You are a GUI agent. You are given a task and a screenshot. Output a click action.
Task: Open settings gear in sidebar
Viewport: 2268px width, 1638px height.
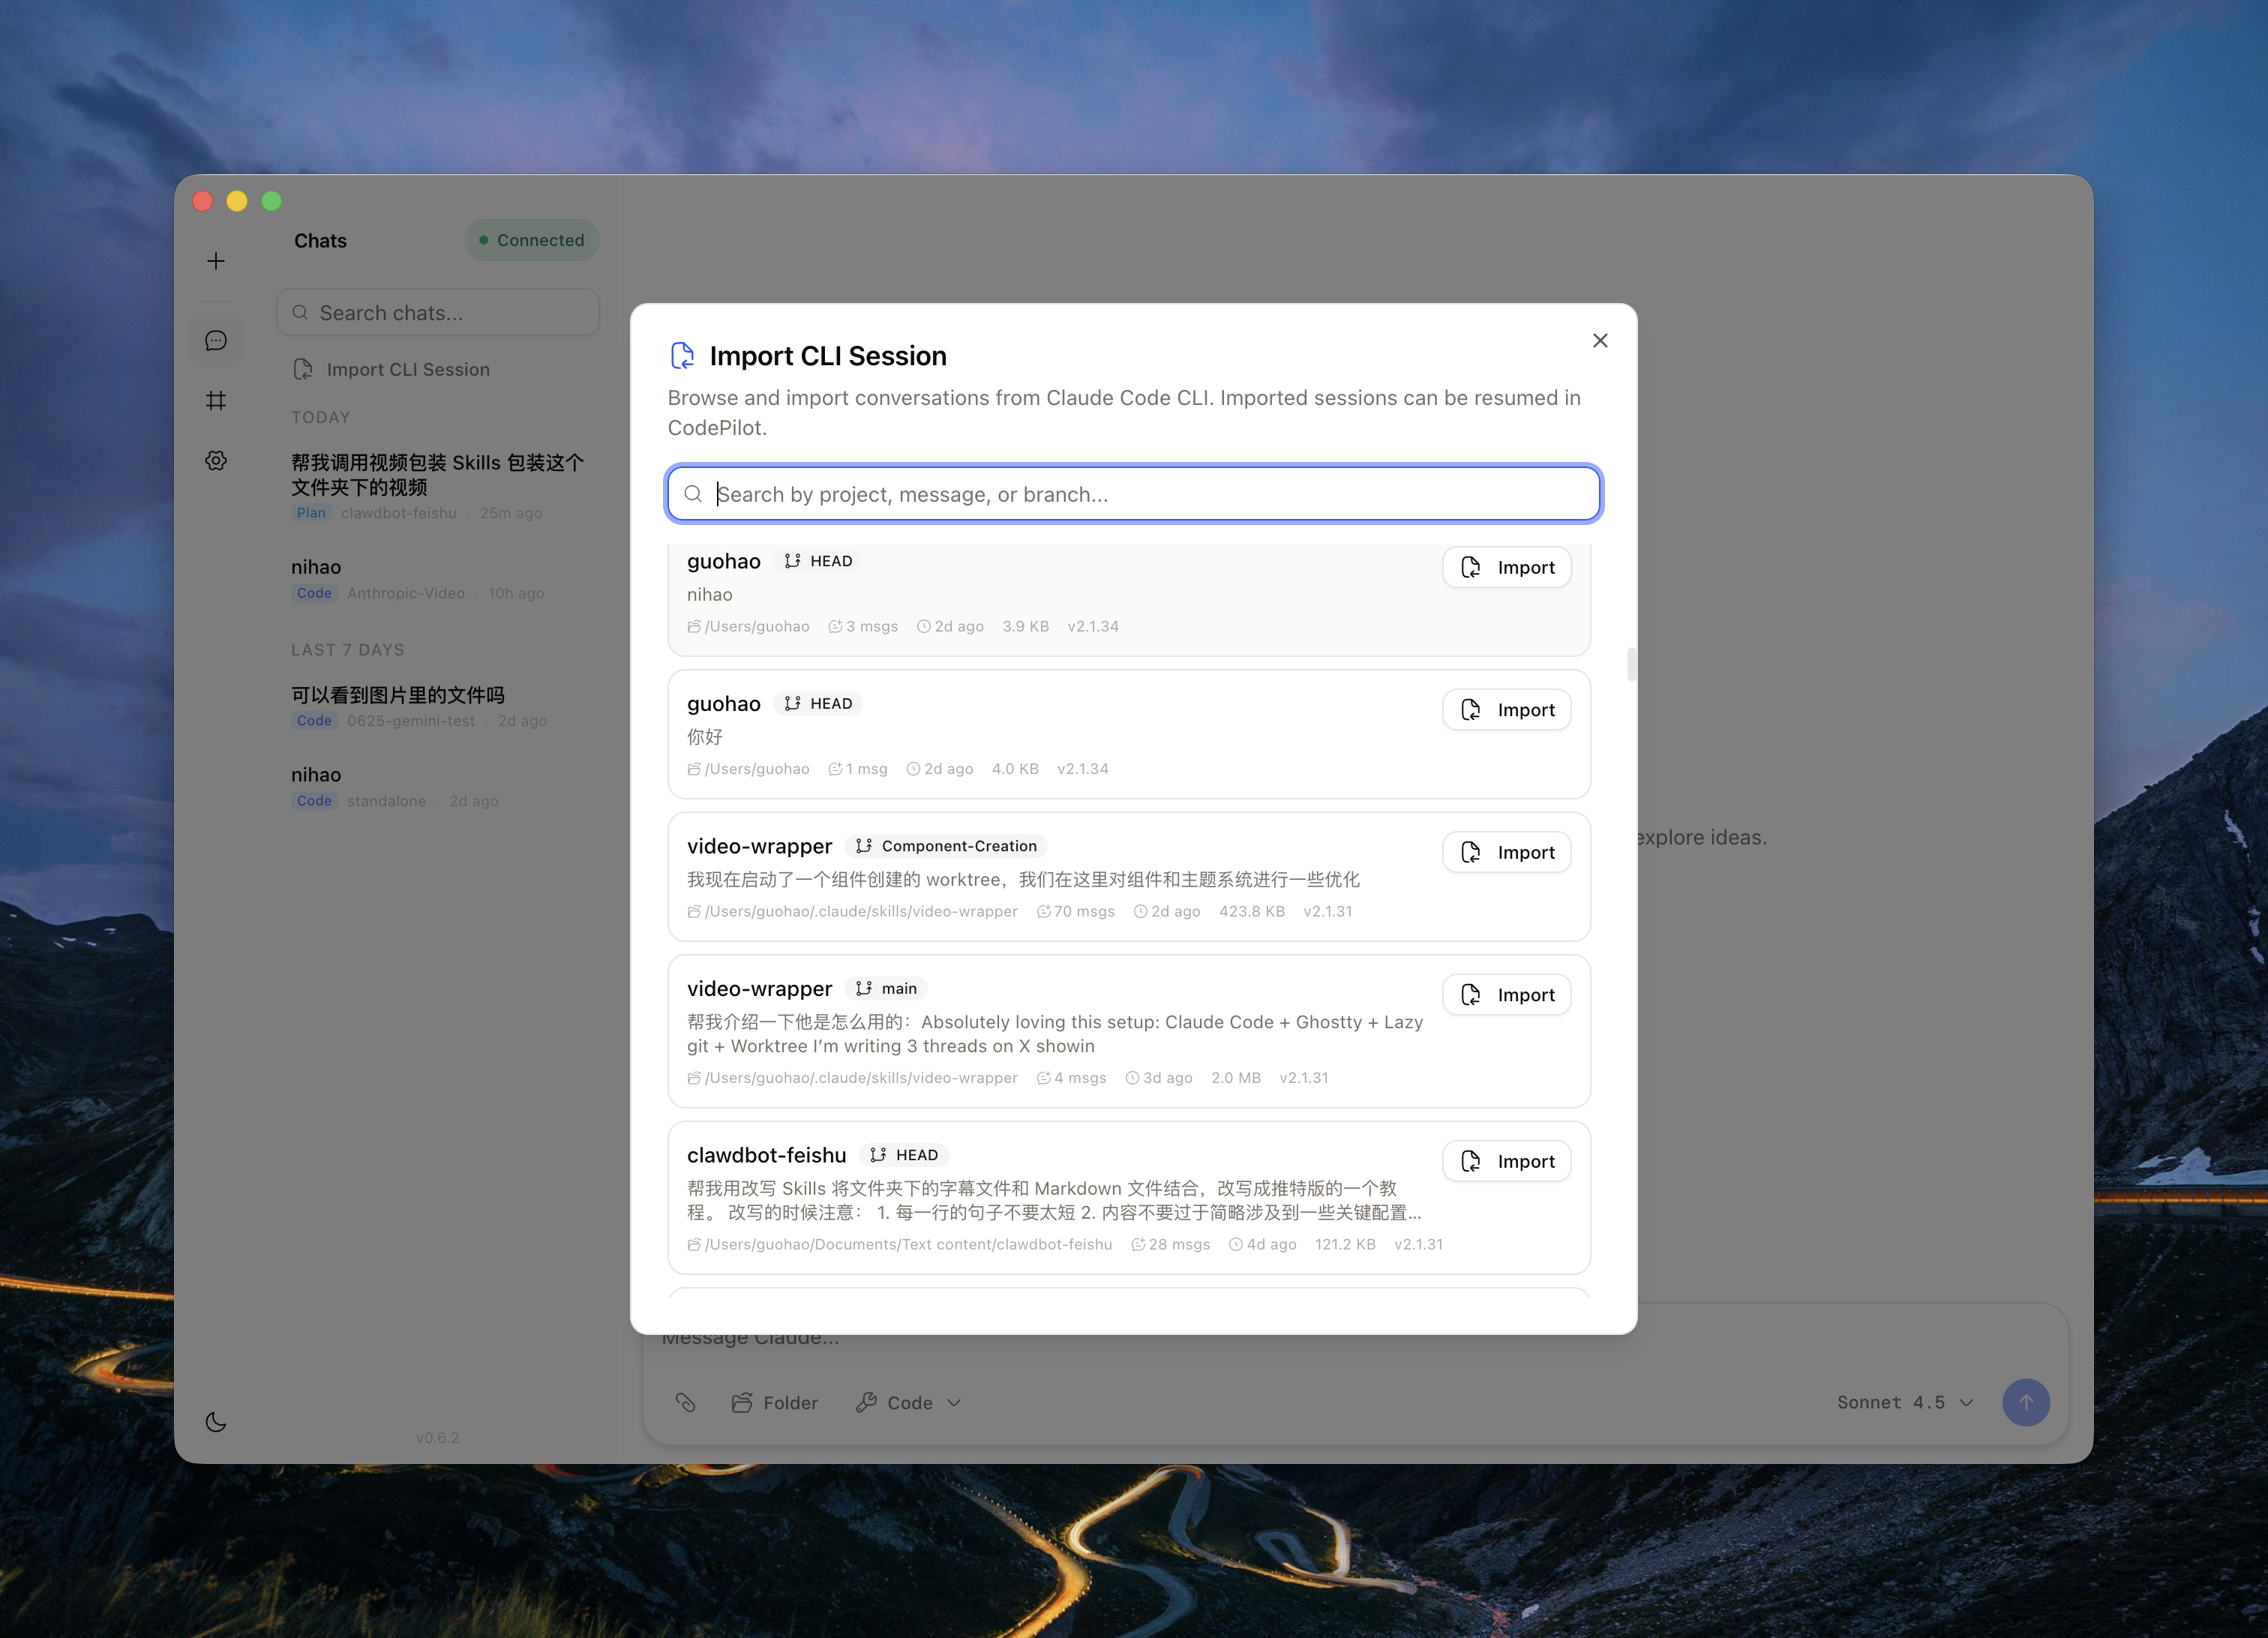(216, 461)
